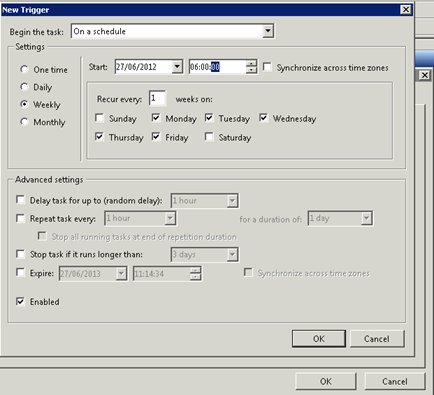The image size is (434, 395).
Task: Uncheck the Monday checkbox
Action: 156,118
